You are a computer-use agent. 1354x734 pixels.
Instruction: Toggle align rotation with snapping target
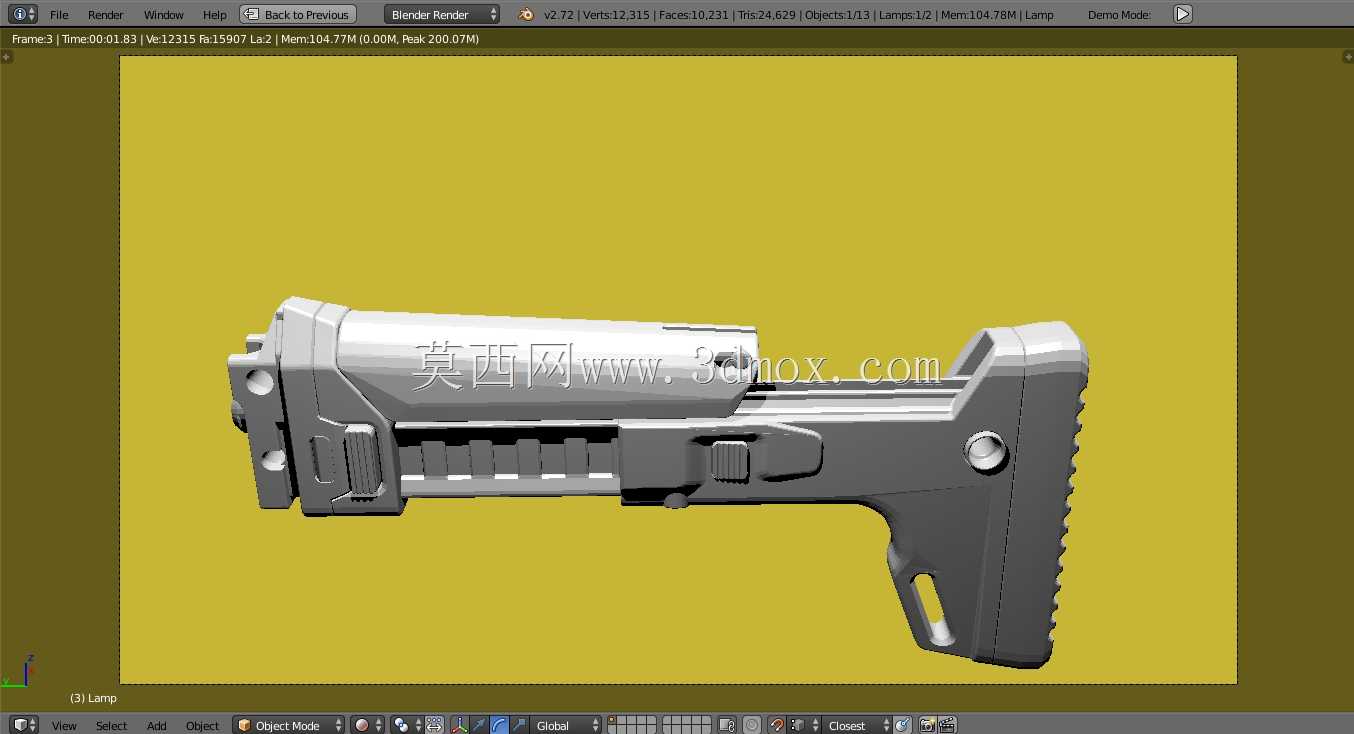click(902, 725)
